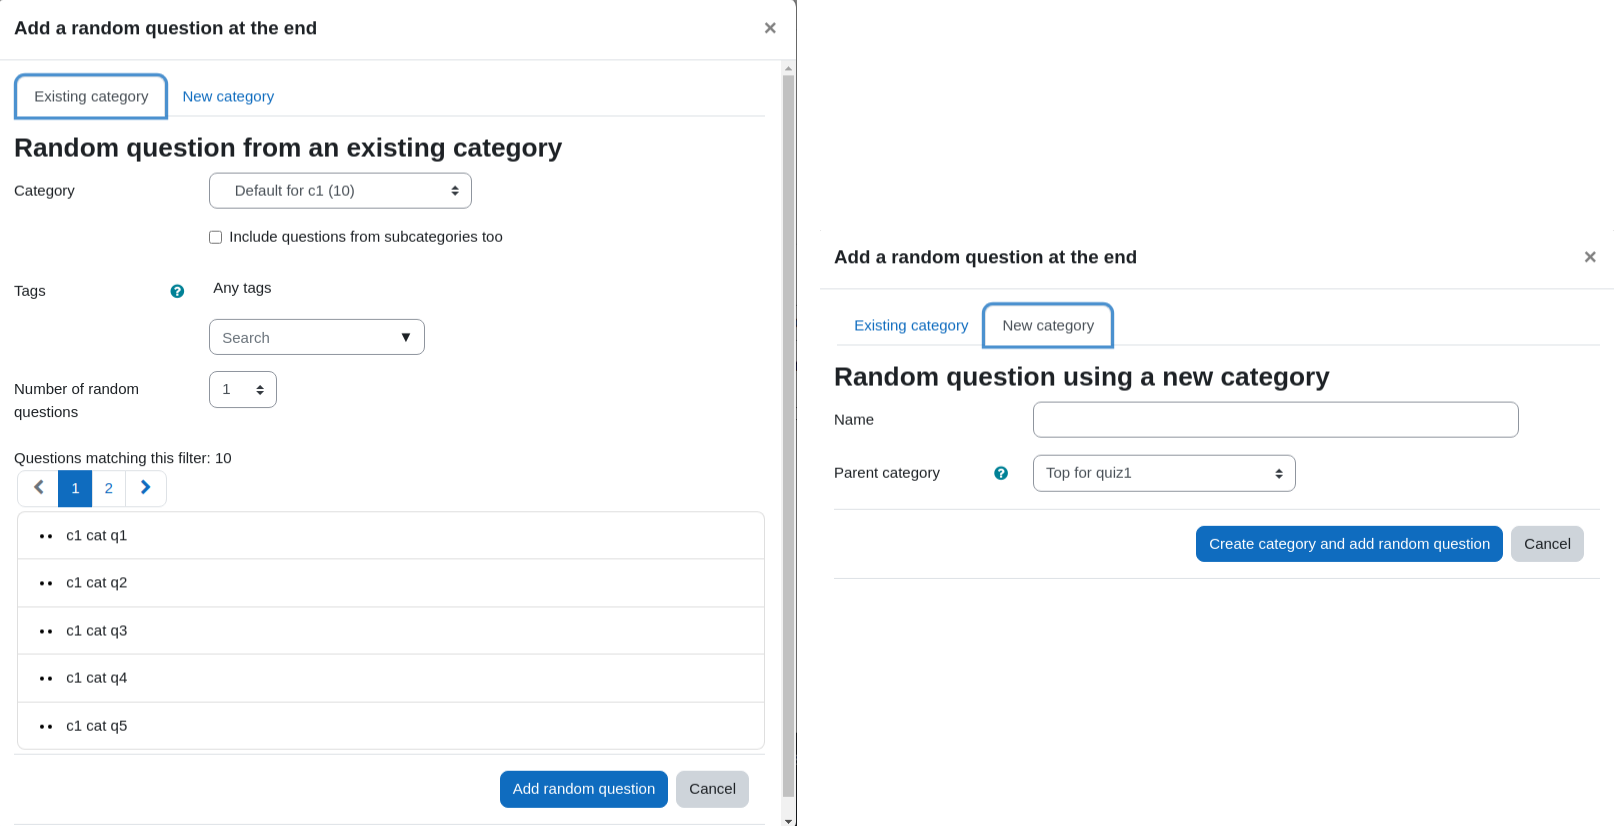Enable Include questions from subcategories too
This screenshot has height=826, width=1614.
(x=215, y=237)
